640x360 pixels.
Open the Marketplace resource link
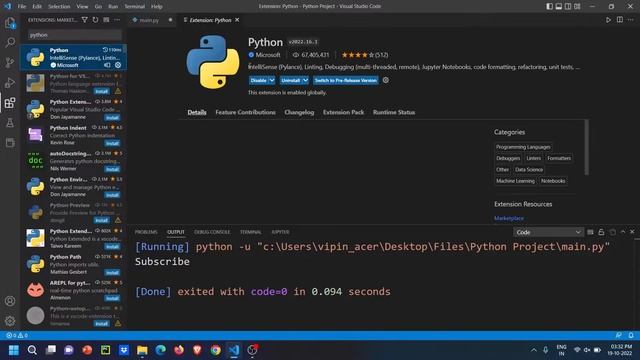509,218
